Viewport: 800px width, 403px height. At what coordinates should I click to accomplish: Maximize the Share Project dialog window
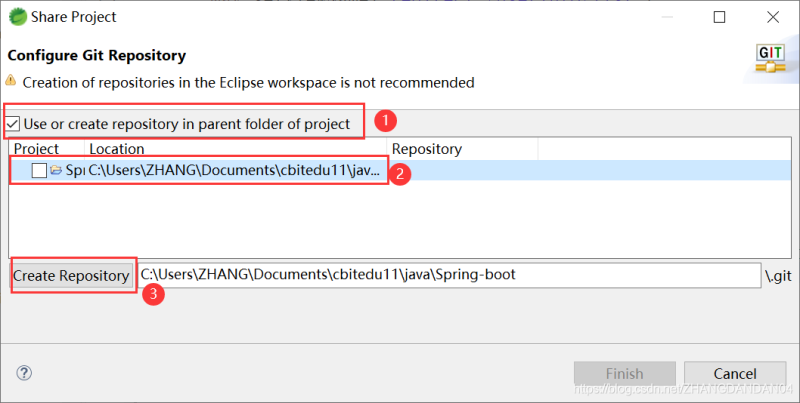[x=720, y=17]
